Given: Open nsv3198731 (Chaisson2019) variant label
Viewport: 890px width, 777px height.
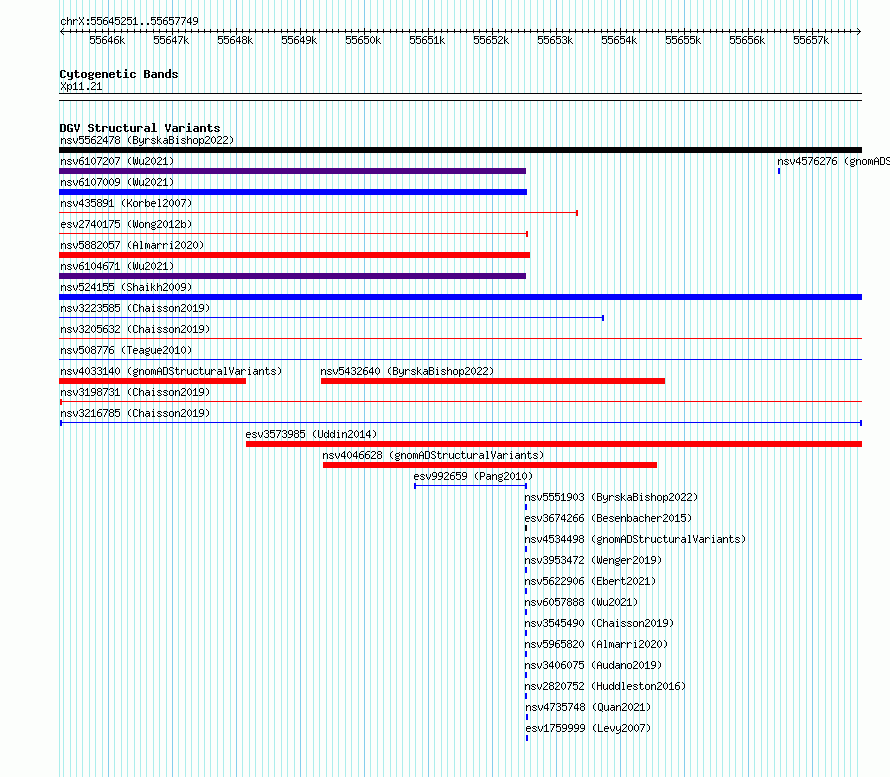Looking at the screenshot, I should click(x=135, y=392).
